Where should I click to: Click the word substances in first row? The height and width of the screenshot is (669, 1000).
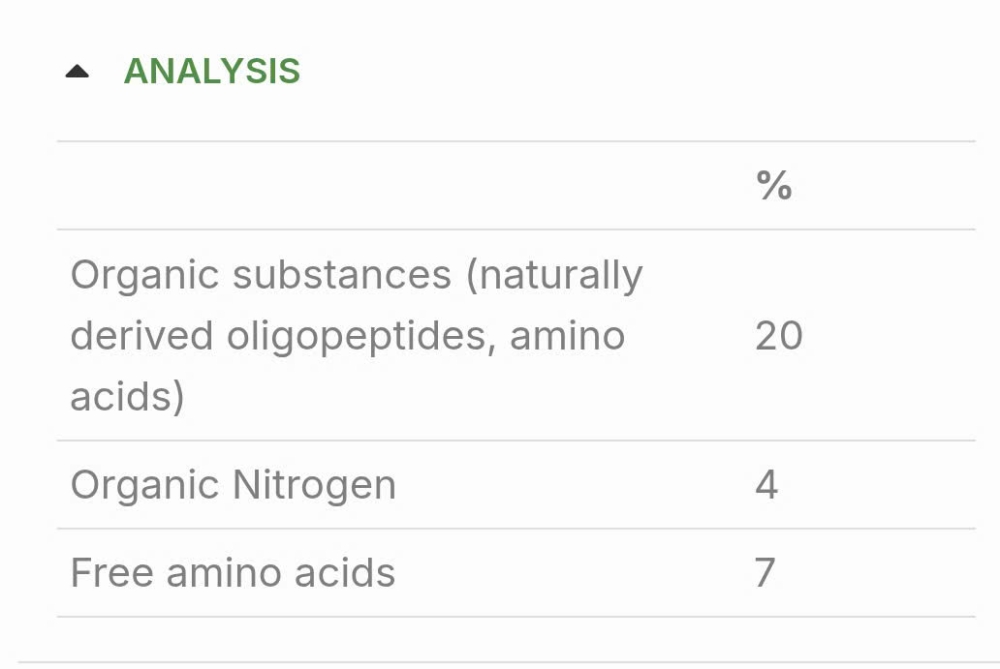coord(342,275)
